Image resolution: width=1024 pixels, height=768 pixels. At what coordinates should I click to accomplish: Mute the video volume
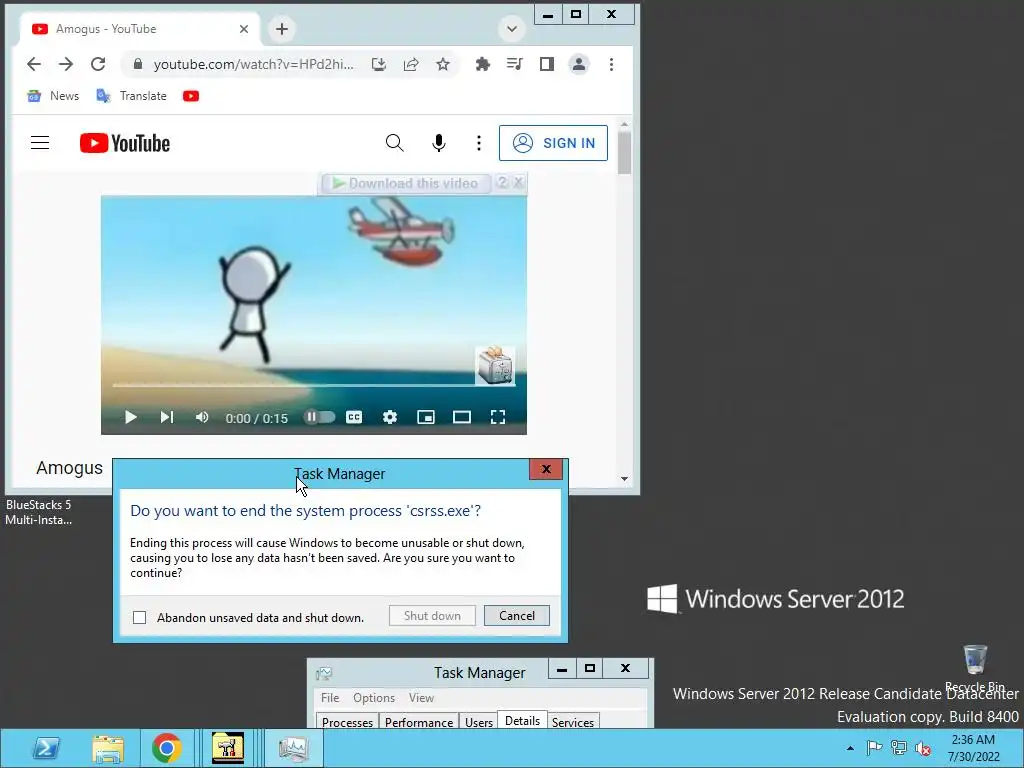[202, 417]
